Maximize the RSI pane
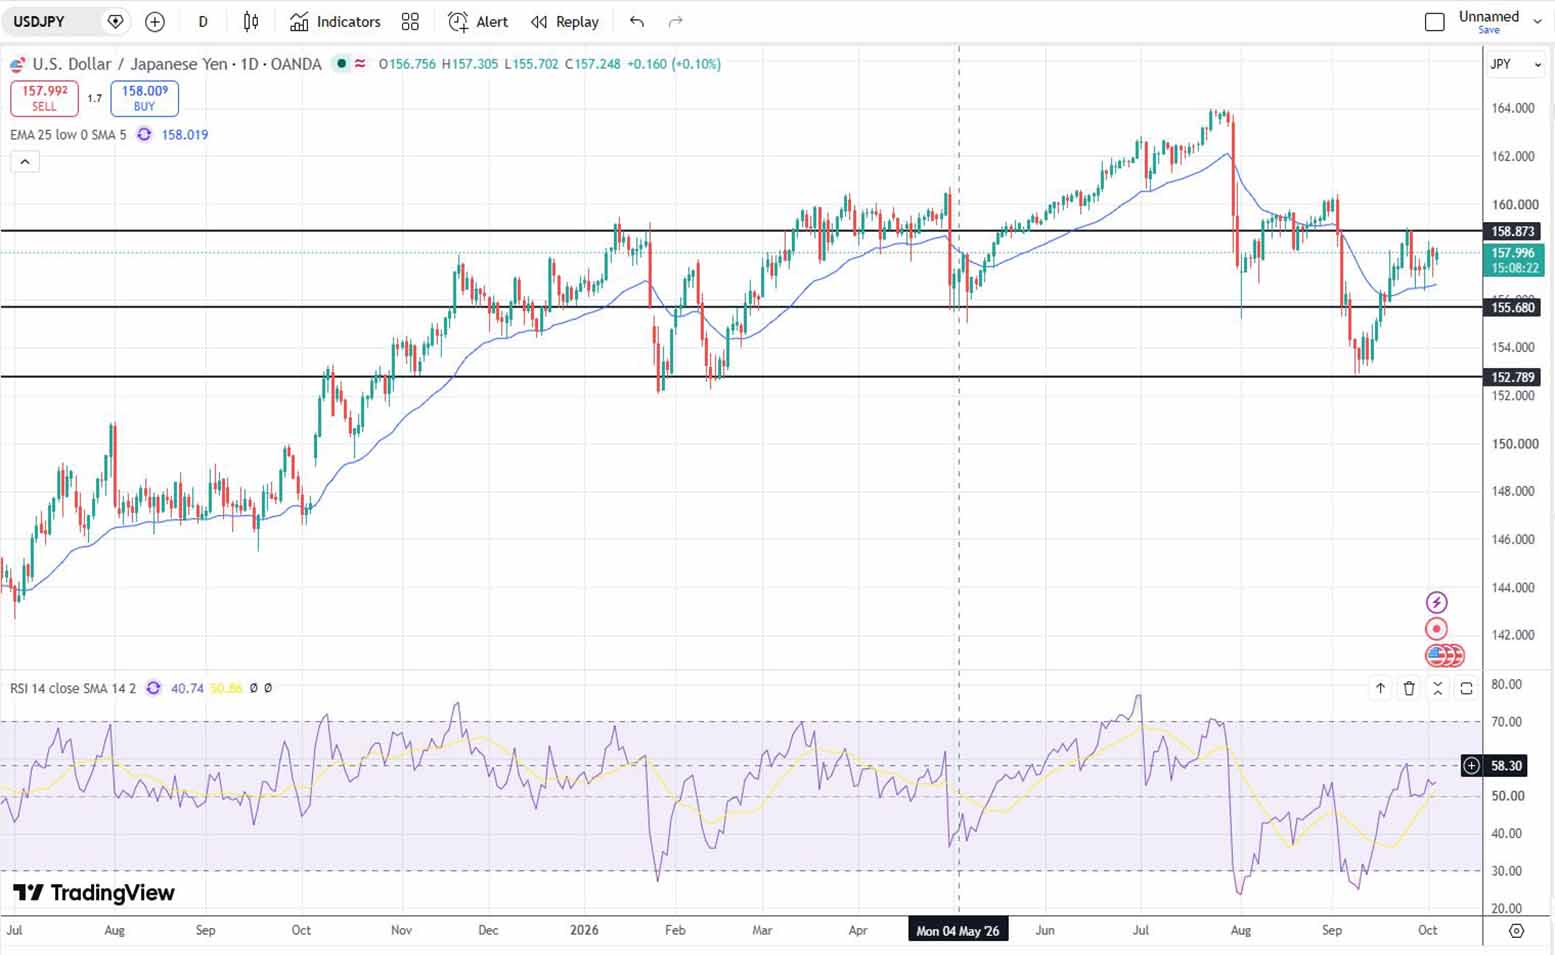The width and height of the screenshot is (1555, 955). tap(1466, 688)
